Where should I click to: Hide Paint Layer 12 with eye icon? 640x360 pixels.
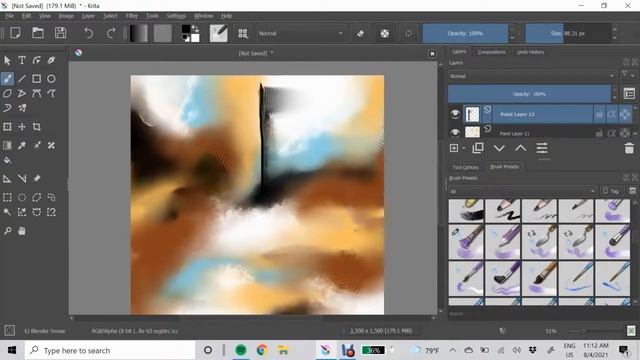coord(455,114)
